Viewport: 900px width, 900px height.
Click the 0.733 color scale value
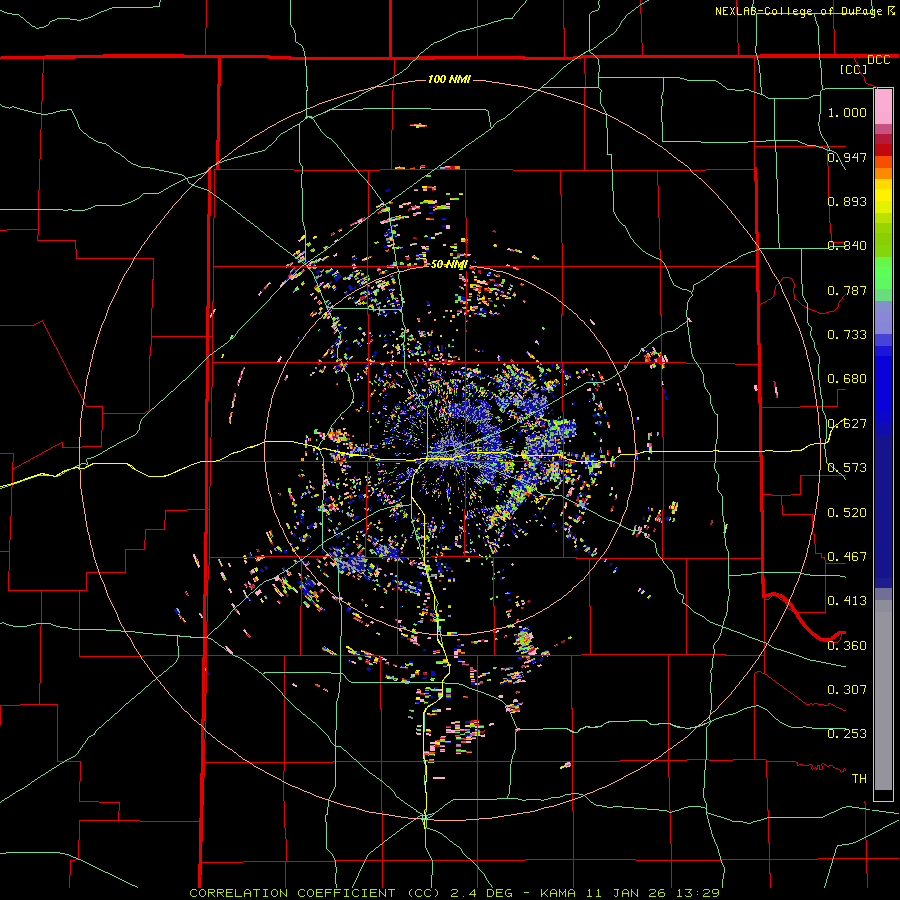coord(847,335)
